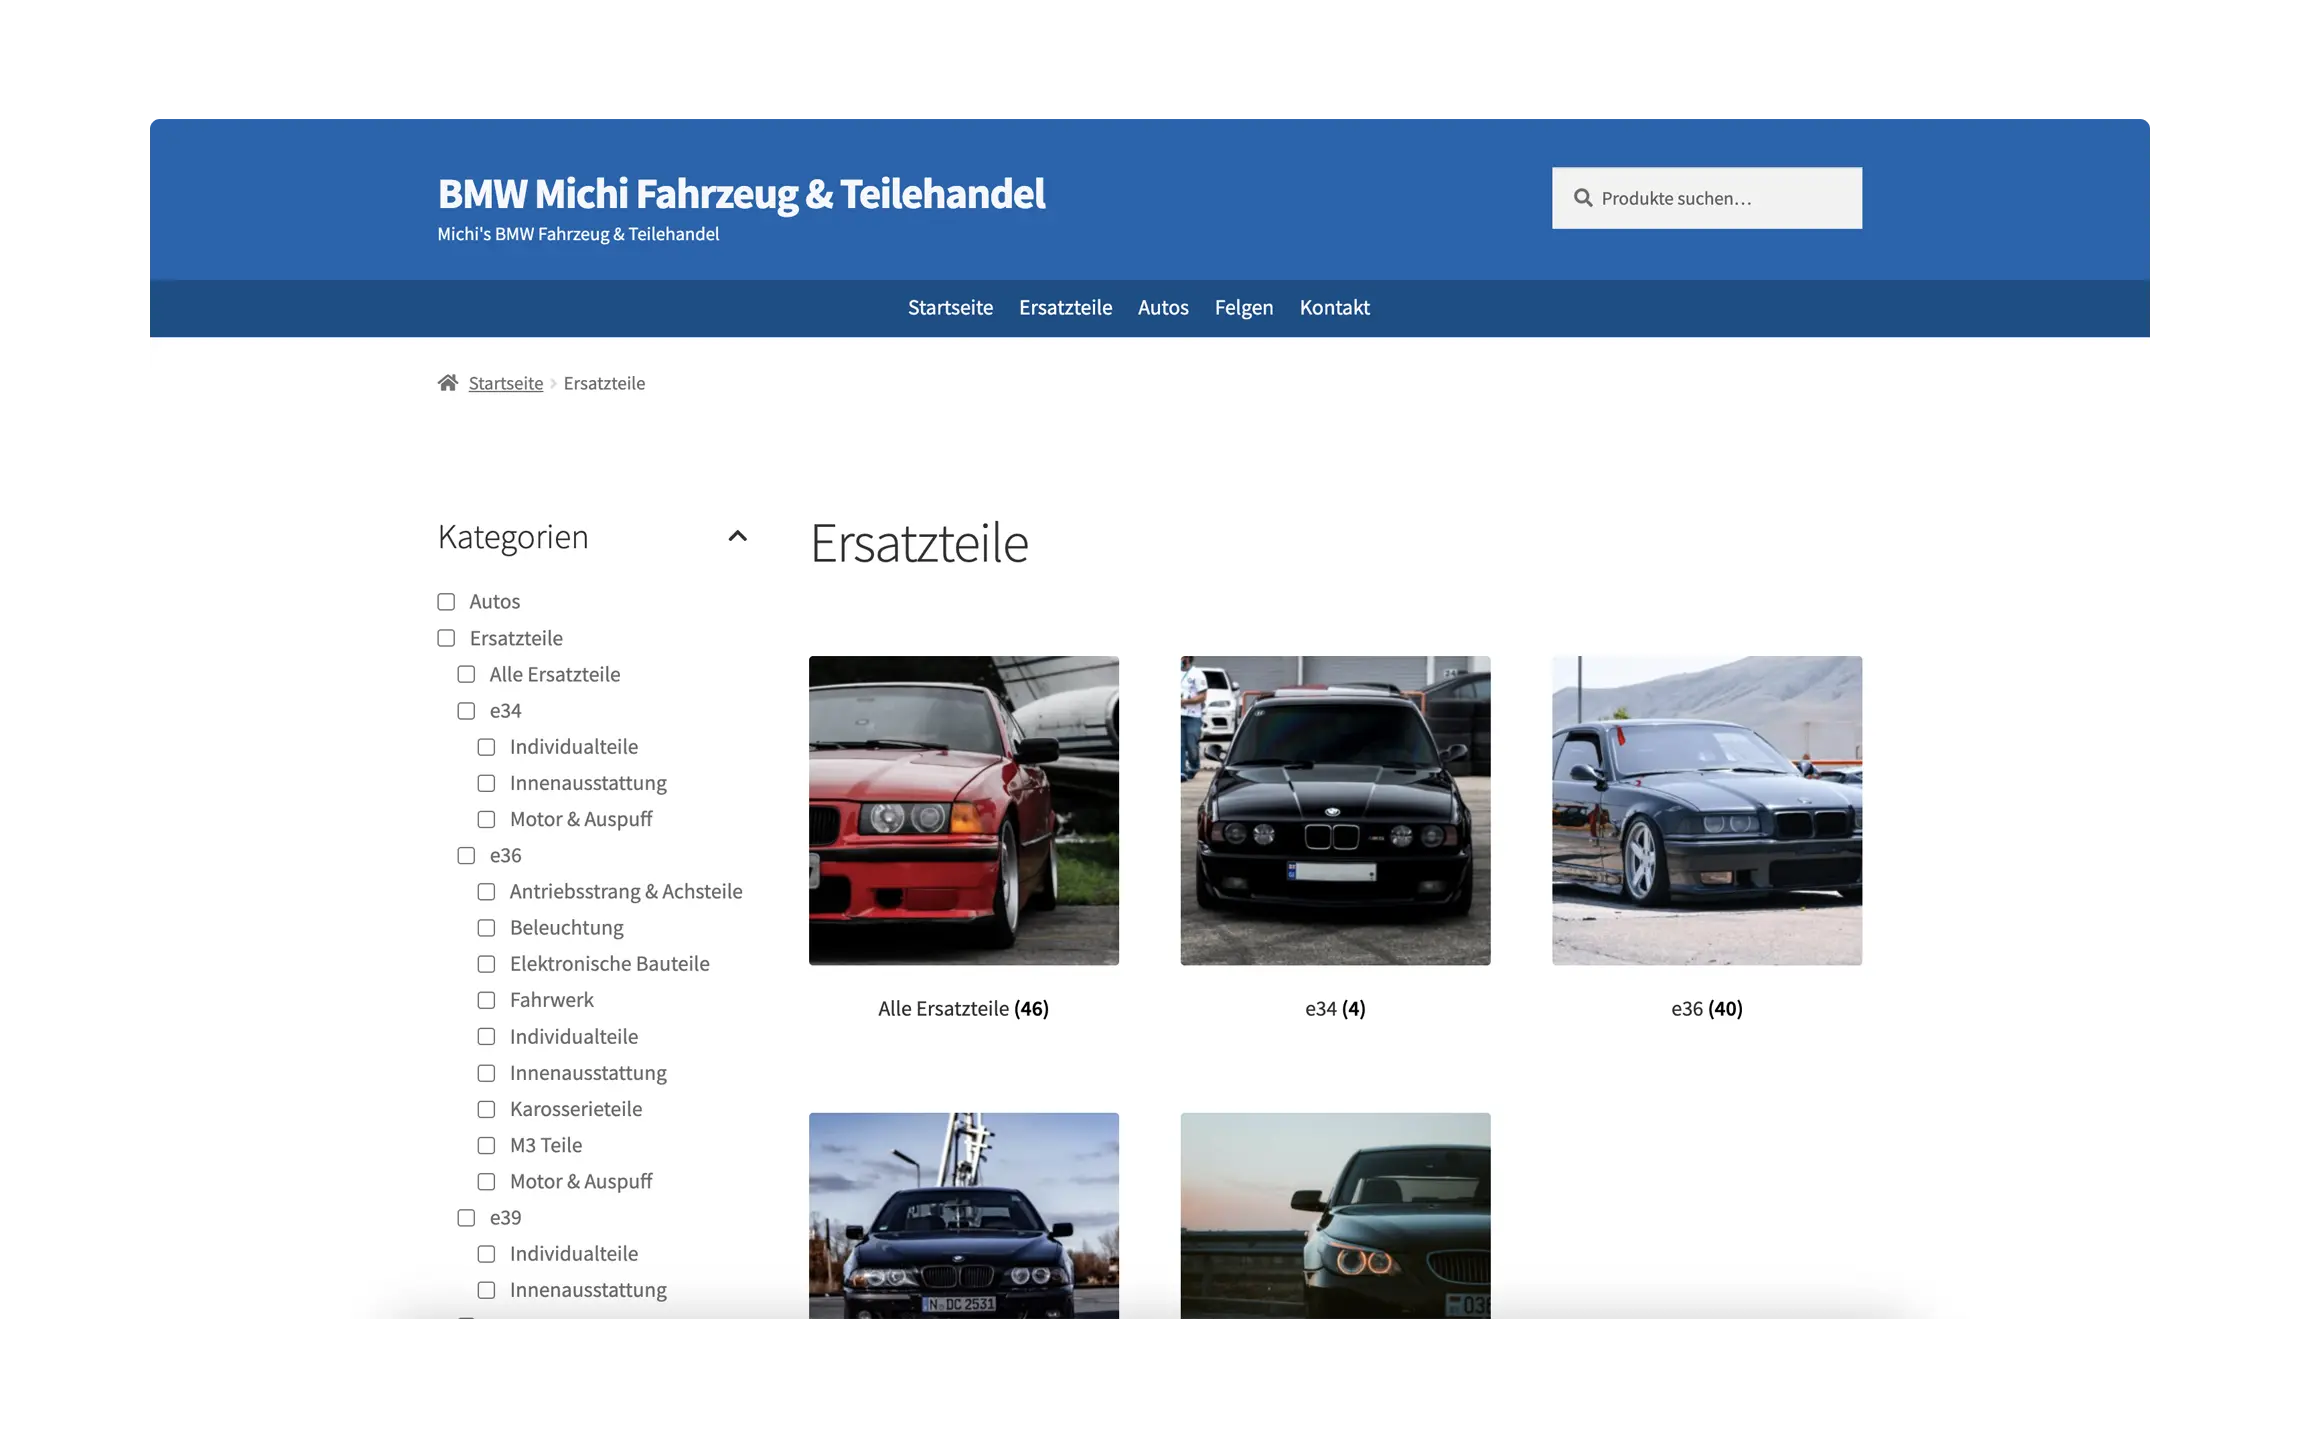Screen dimensions: 2300x1438
Task: Collapse the Kategorien panel chevron
Action: (737, 536)
